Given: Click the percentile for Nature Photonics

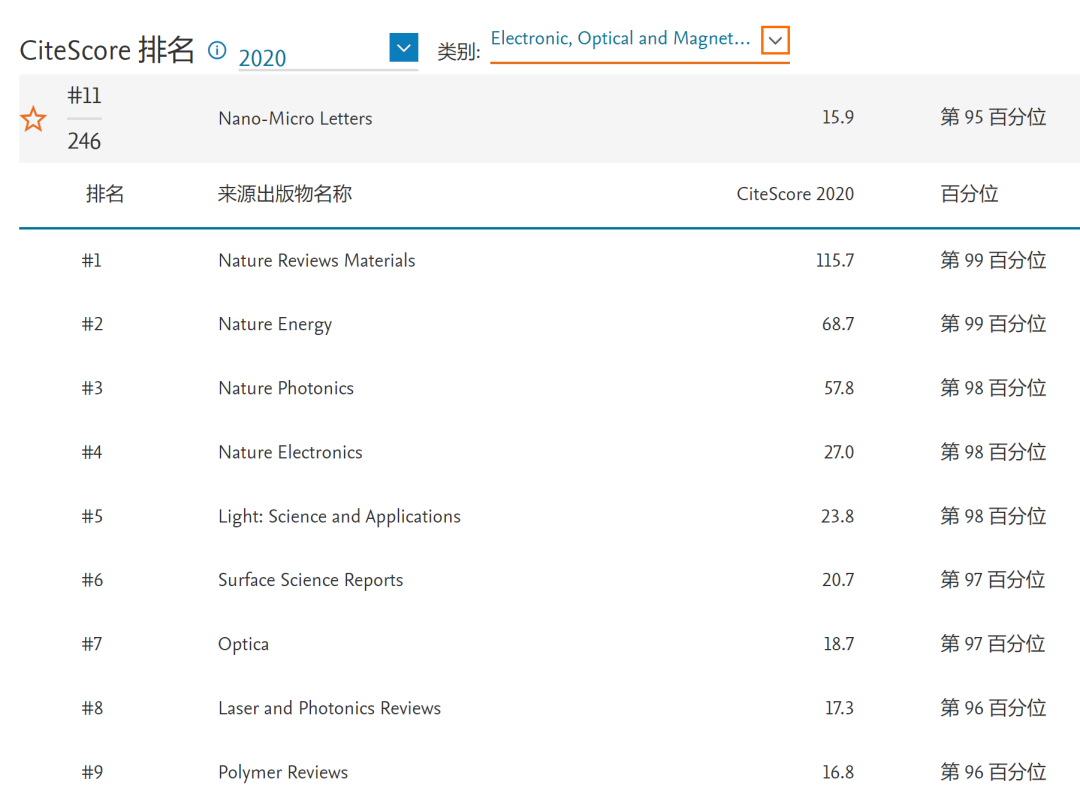Looking at the screenshot, I should click(993, 388).
